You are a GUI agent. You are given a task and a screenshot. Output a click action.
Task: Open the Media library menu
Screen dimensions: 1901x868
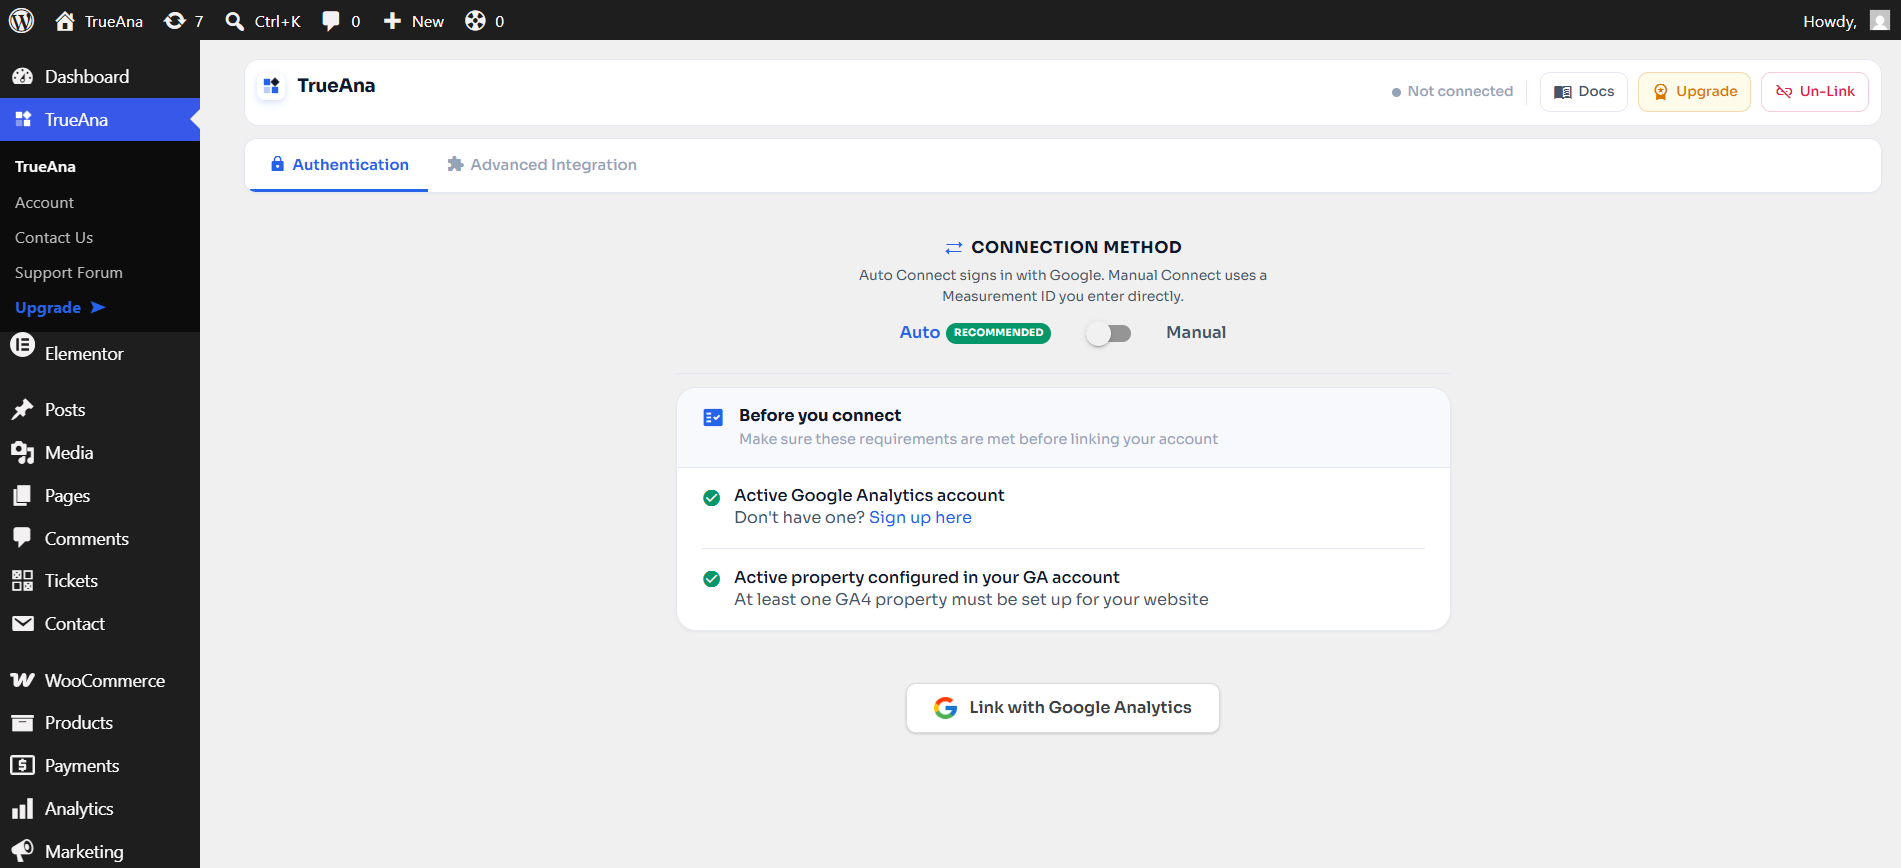tap(100, 453)
